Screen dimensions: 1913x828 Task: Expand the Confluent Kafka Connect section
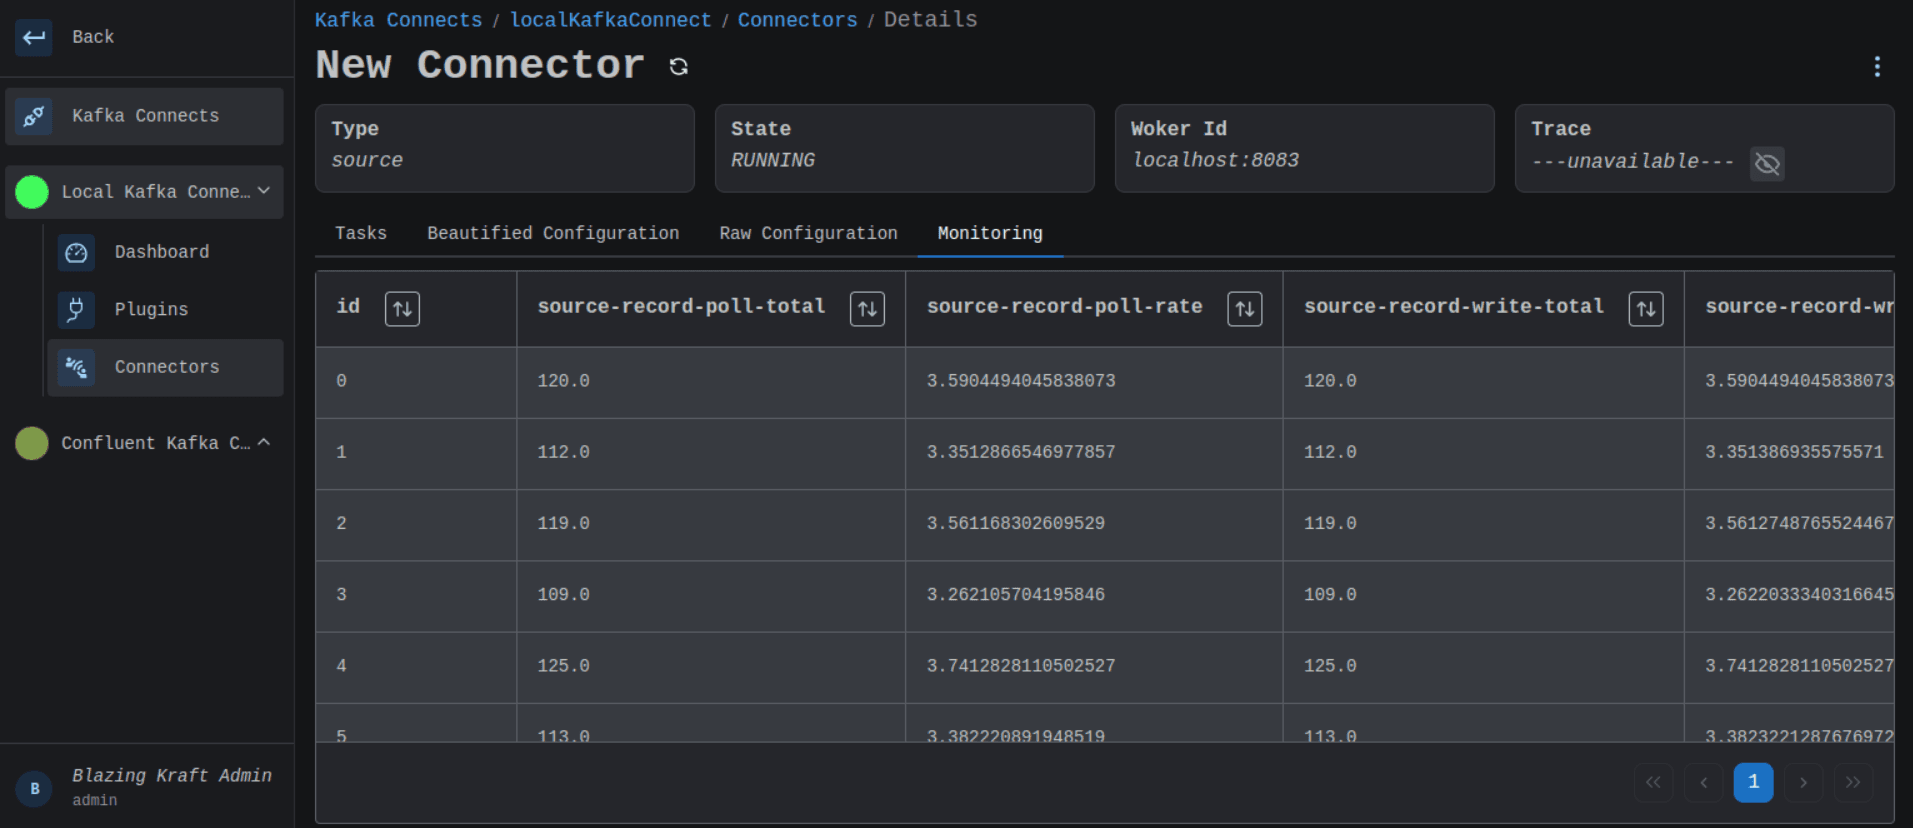264,442
